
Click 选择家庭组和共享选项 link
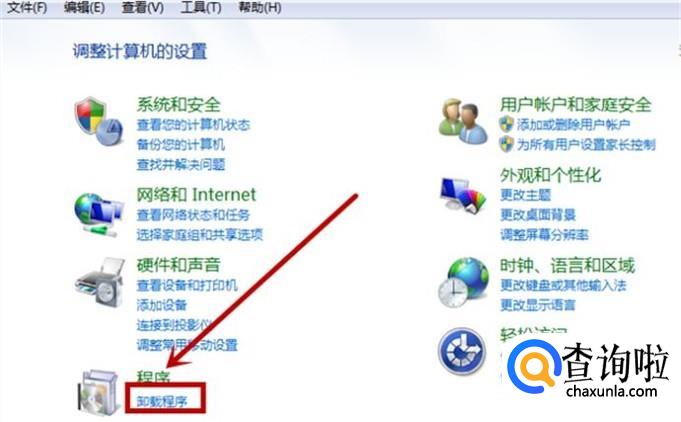199,235
